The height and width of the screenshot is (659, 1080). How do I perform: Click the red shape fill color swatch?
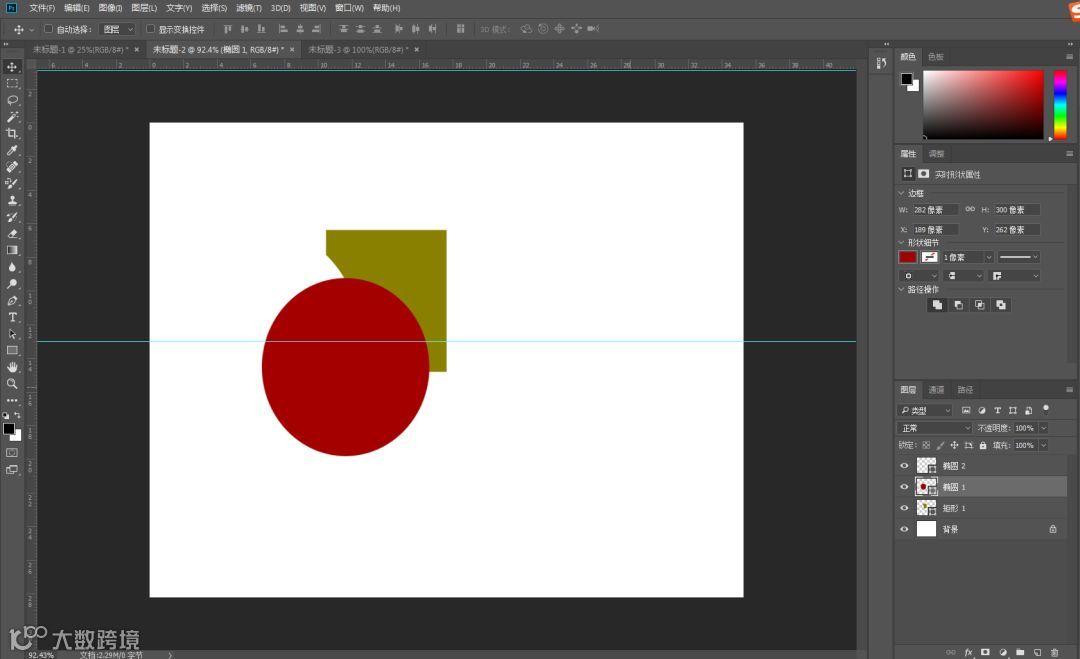click(907, 257)
